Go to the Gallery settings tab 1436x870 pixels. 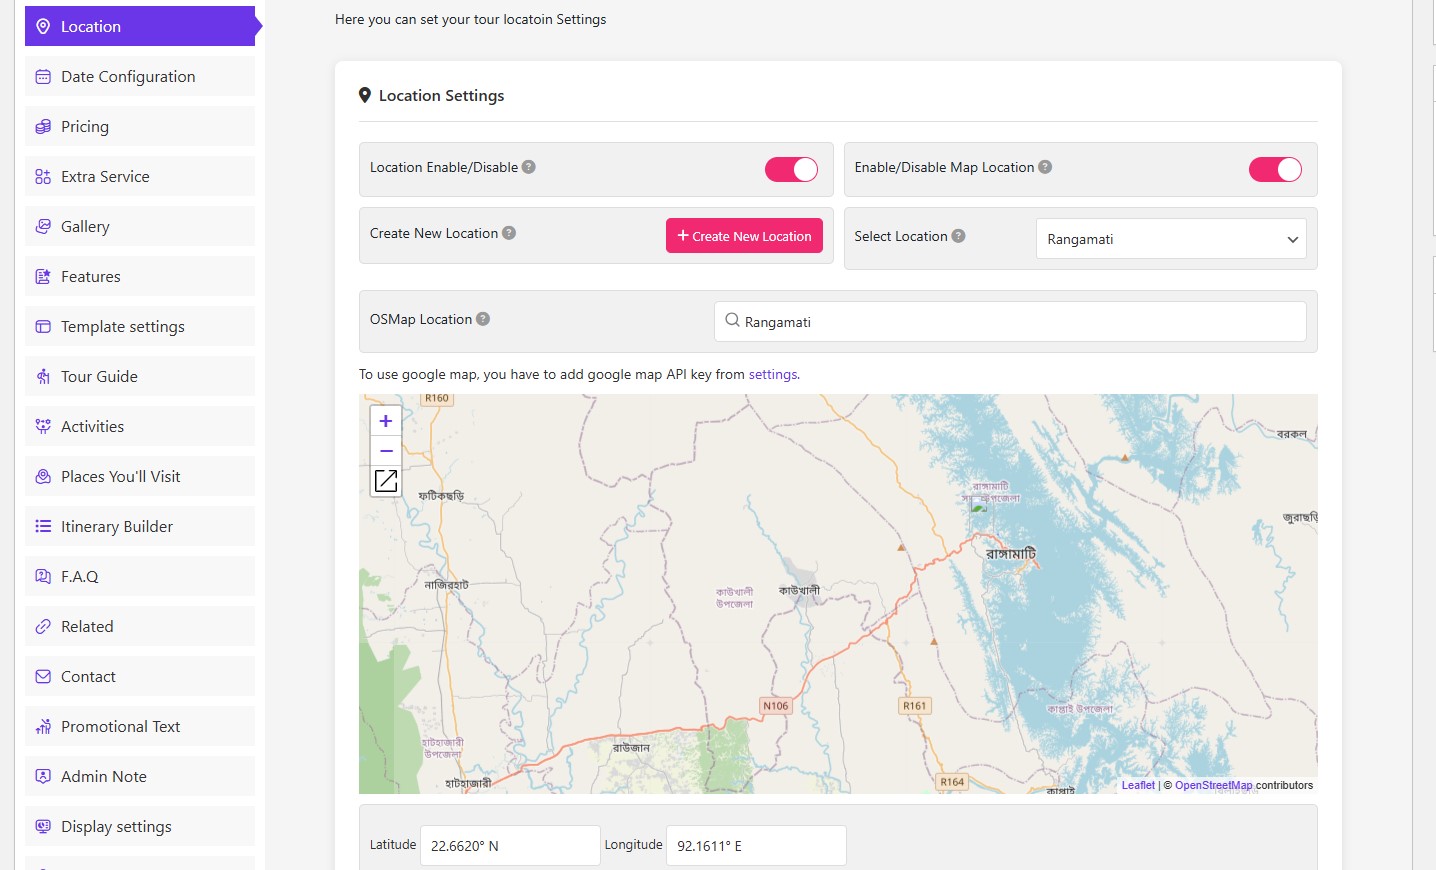click(x=140, y=227)
